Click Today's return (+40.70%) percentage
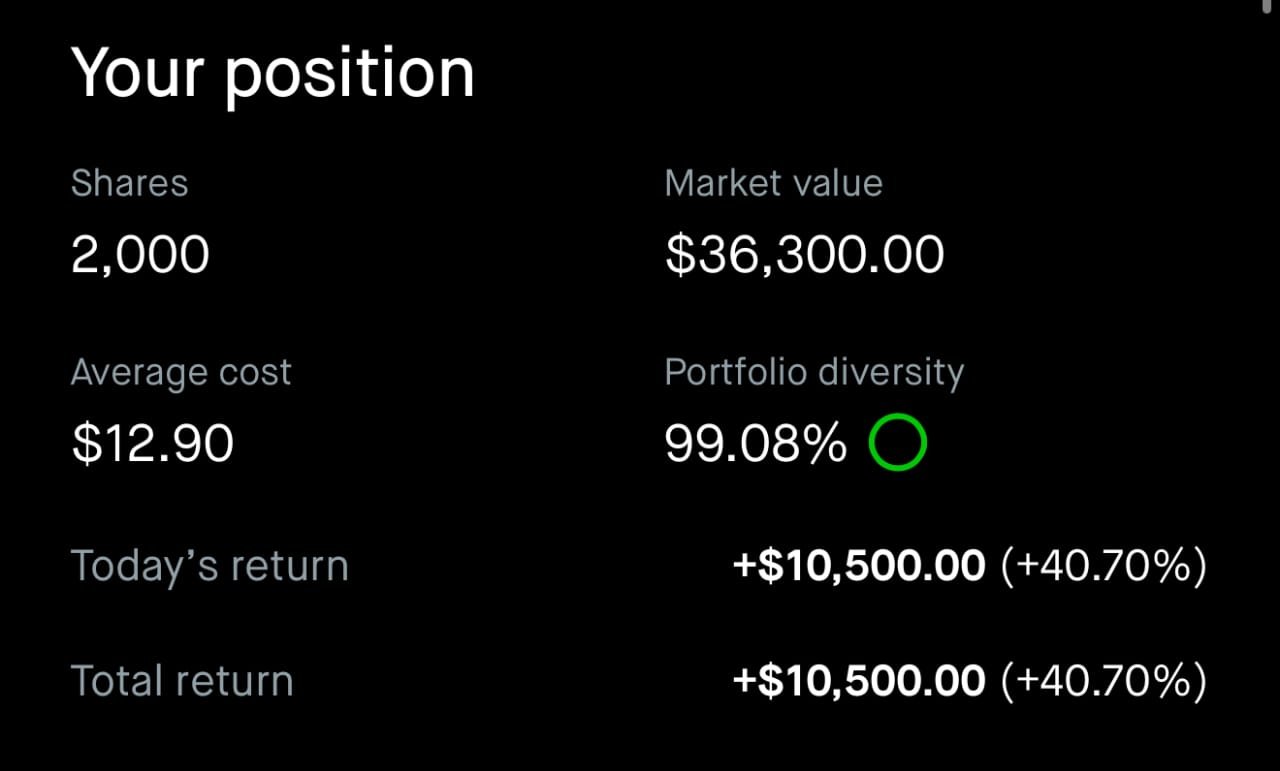The height and width of the screenshot is (771, 1280). (1103, 566)
